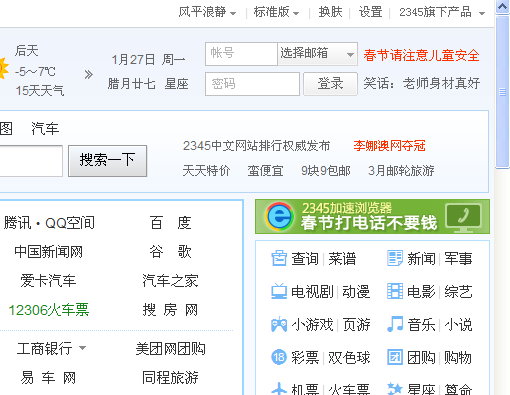This screenshot has width=510, height=395.
Task: Click the round 18 lottery icon beside 彩票
Action: 279,357
